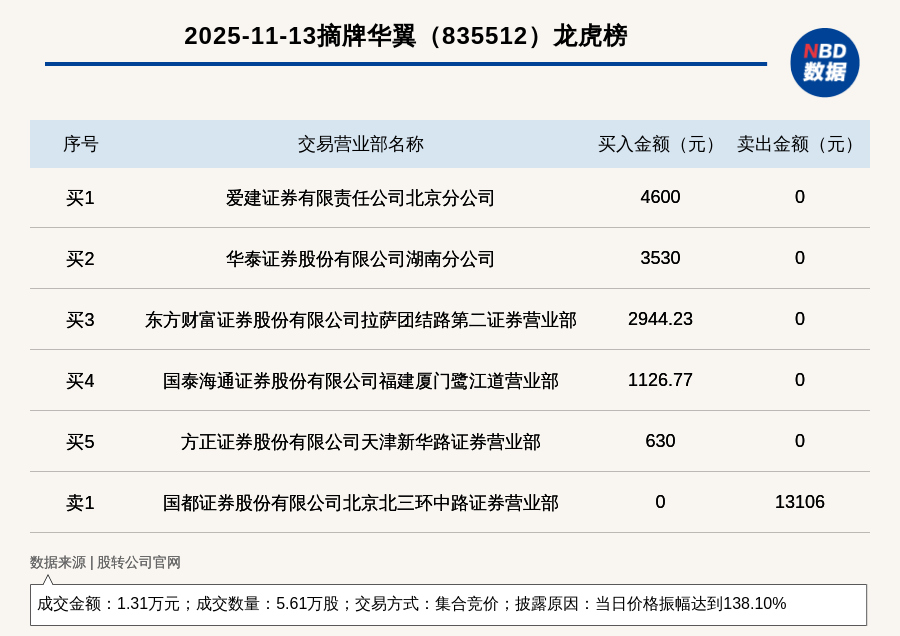Click the 买1 row label
This screenshot has width=900, height=636.
tap(80, 198)
